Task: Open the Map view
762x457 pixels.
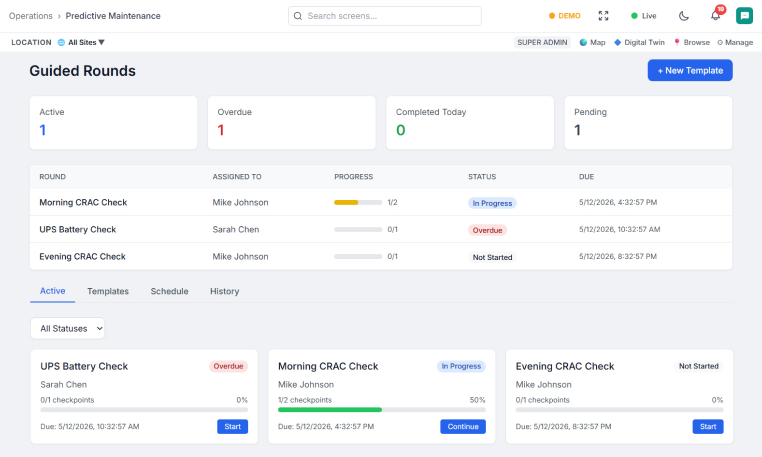Action: click(592, 42)
